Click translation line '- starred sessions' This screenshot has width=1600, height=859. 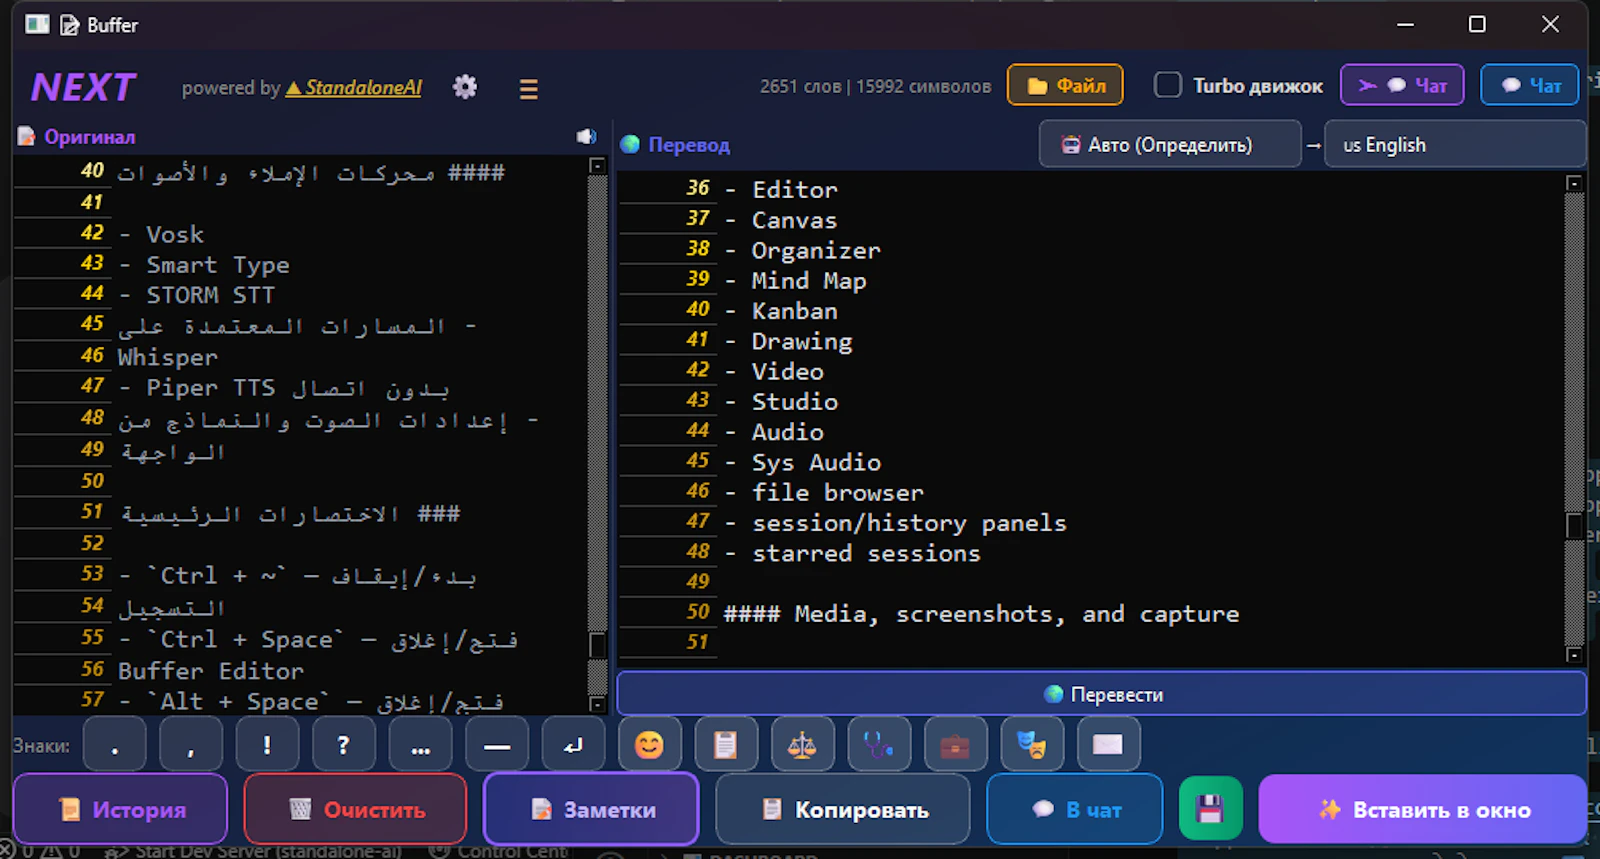tap(852, 553)
